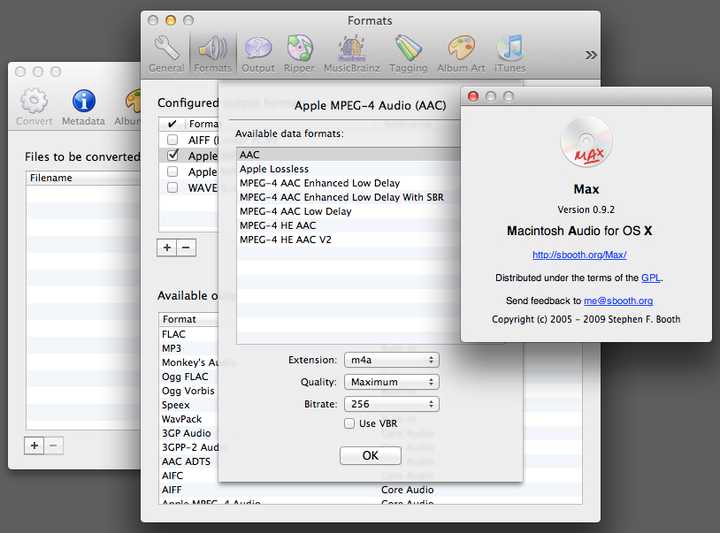The width and height of the screenshot is (720, 533).
Task: Open the iTunes preferences pane
Action: pyautogui.click(x=510, y=54)
